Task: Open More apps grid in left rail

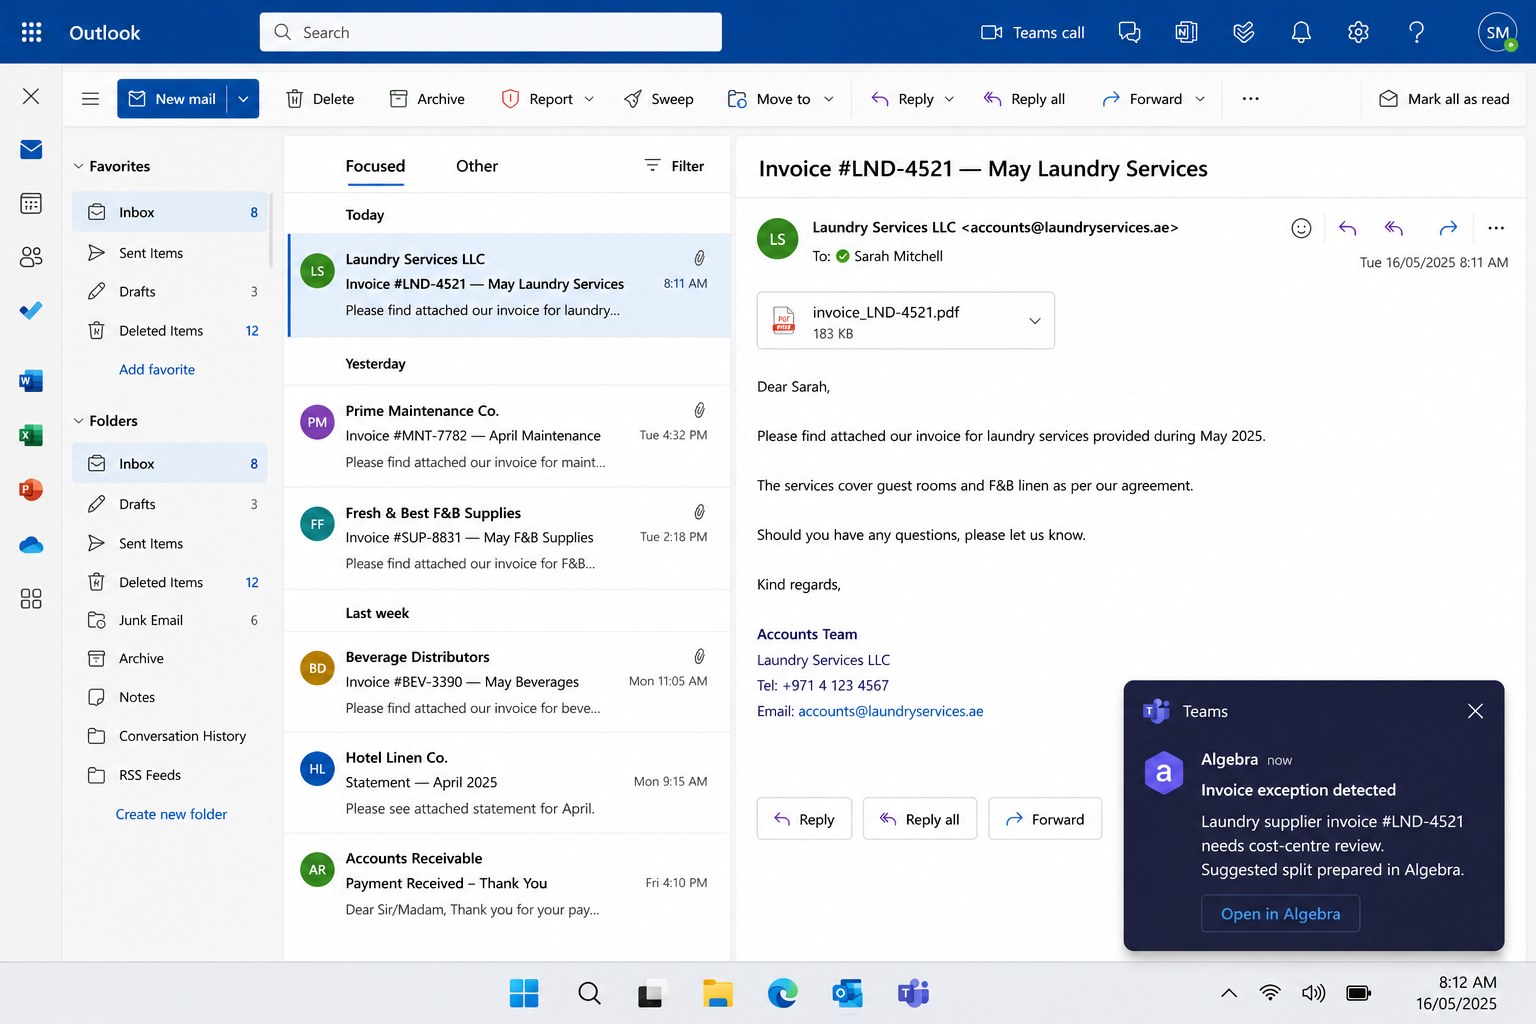Action: 31,598
